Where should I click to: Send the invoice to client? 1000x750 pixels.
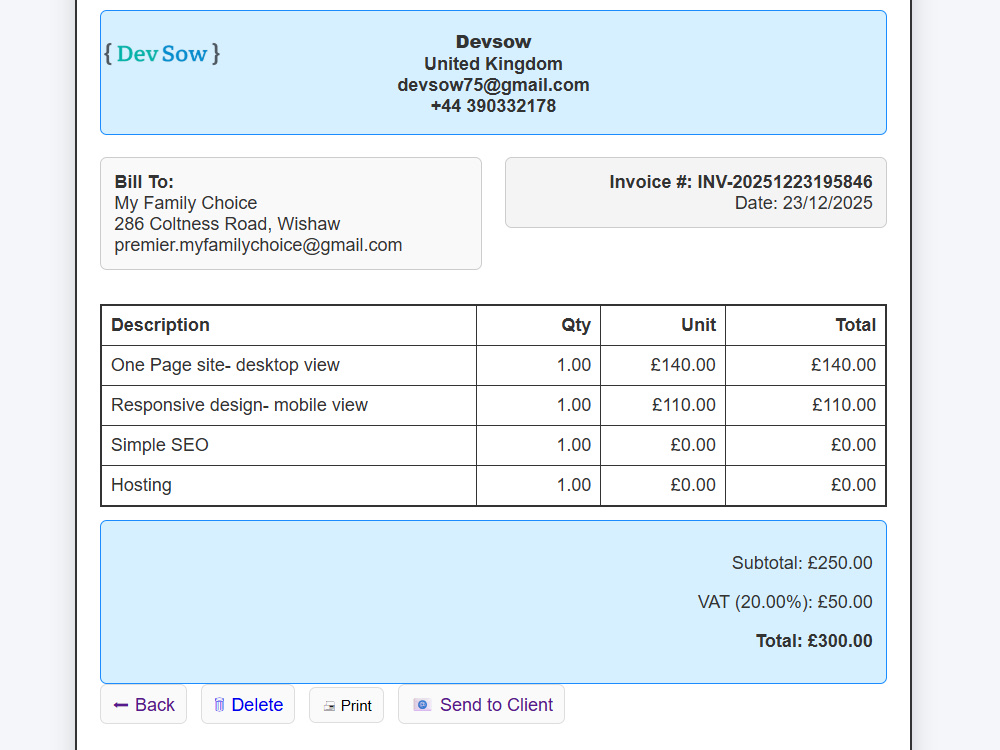coord(482,705)
